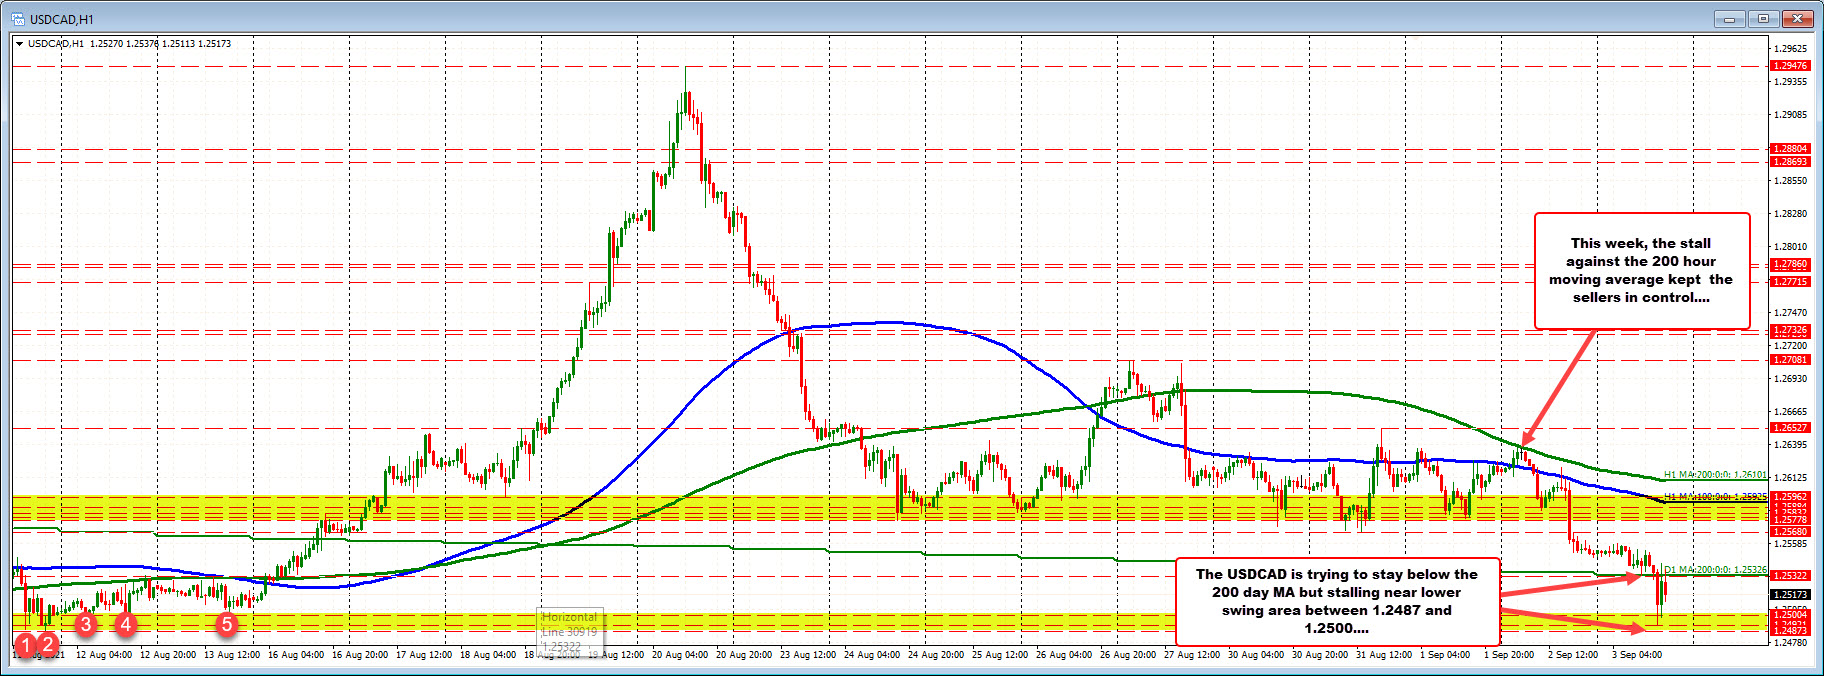This screenshot has height=676, width=1824.
Task: Select the 200 day MA swing area annotation
Action: point(1336,601)
